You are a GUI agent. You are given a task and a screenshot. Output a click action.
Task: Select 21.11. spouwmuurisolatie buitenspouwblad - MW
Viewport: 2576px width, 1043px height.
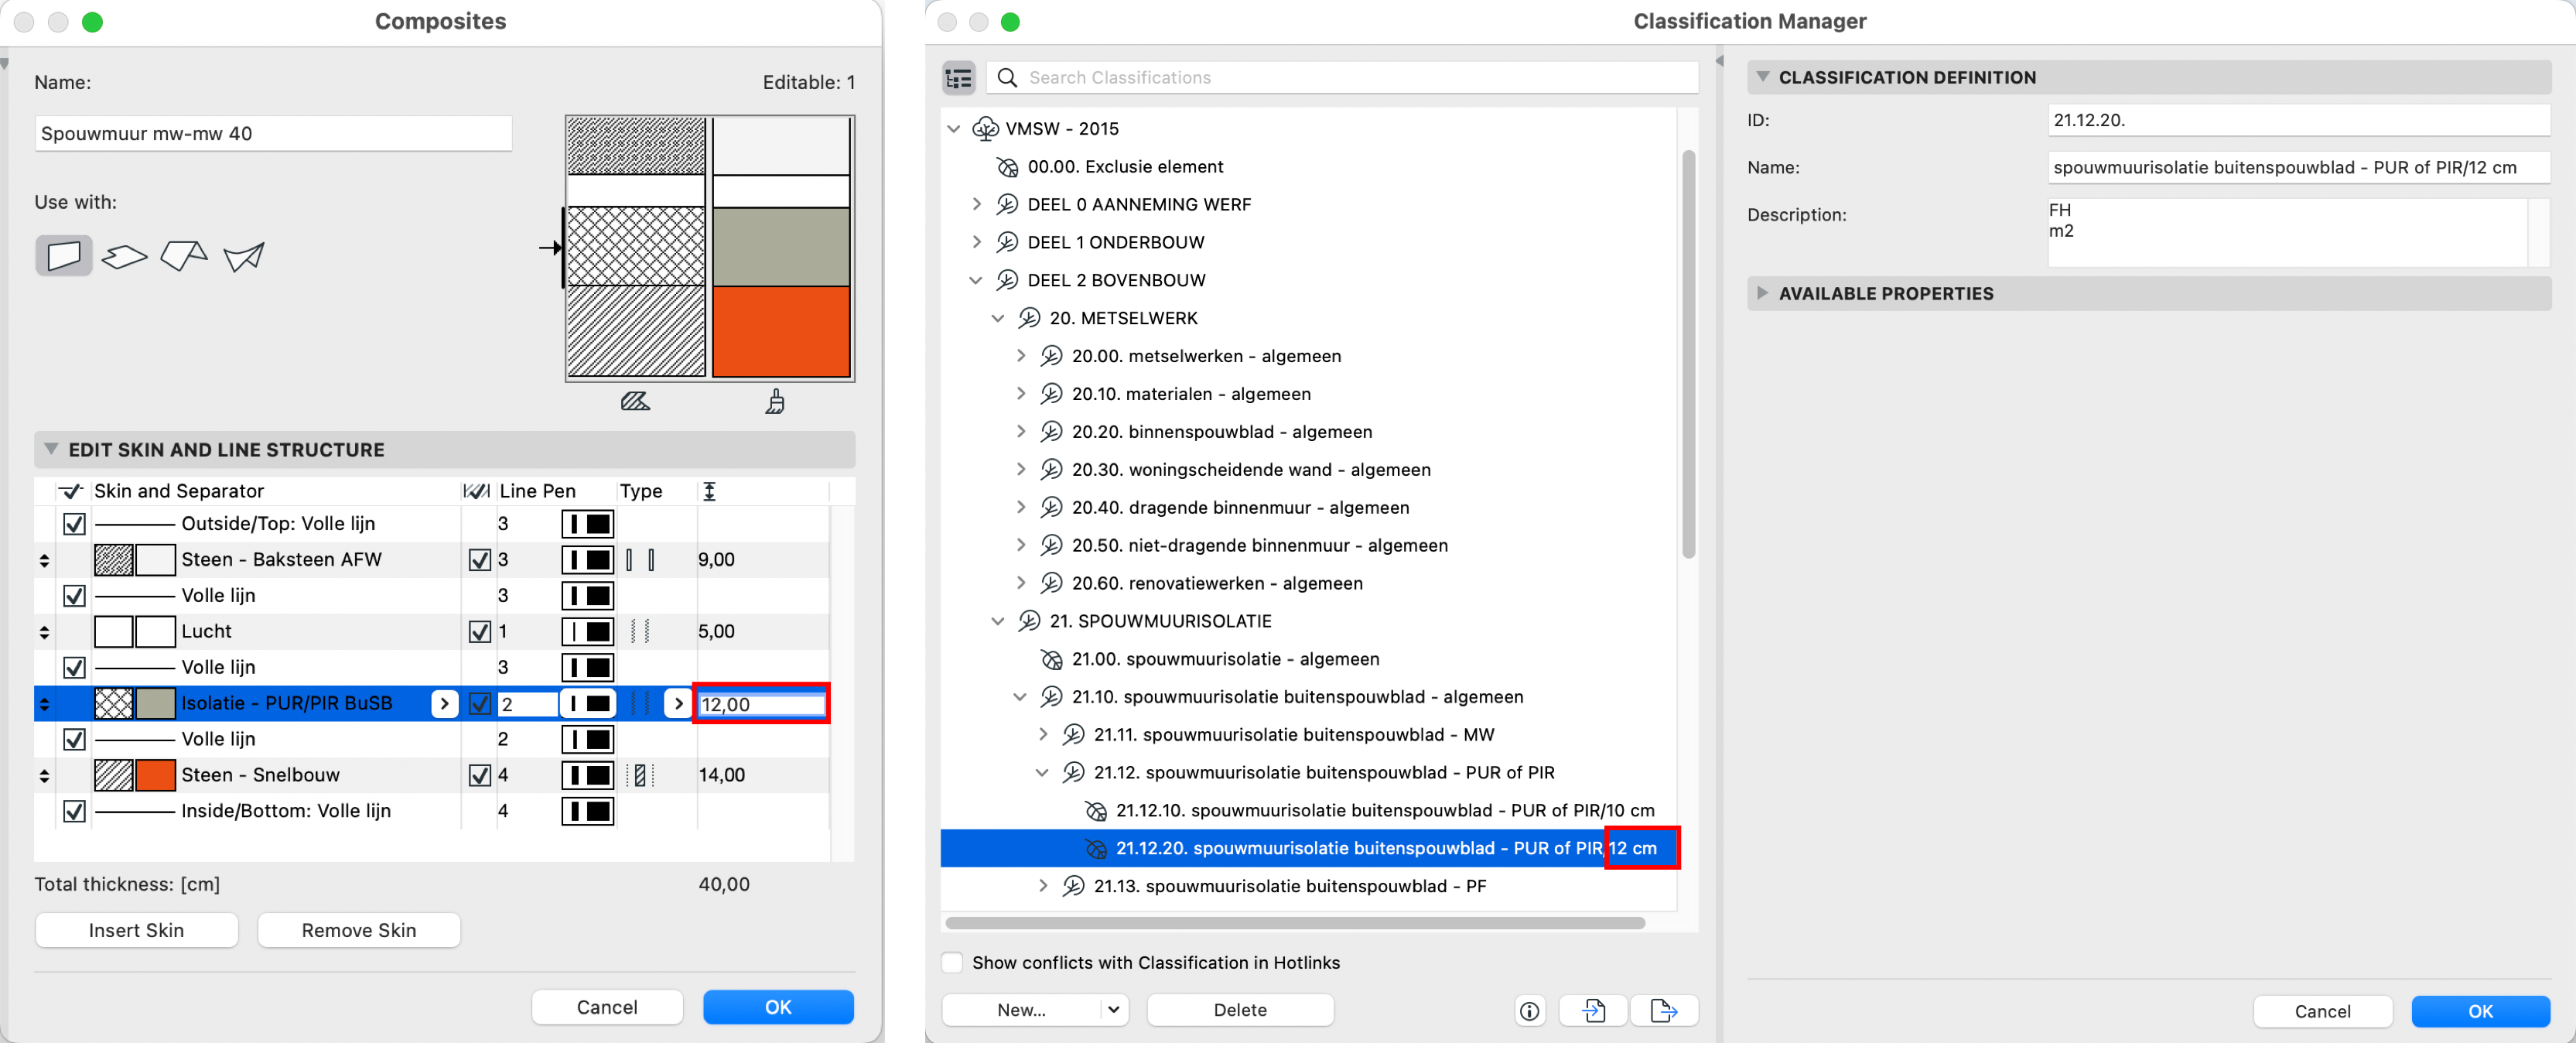click(1294, 735)
